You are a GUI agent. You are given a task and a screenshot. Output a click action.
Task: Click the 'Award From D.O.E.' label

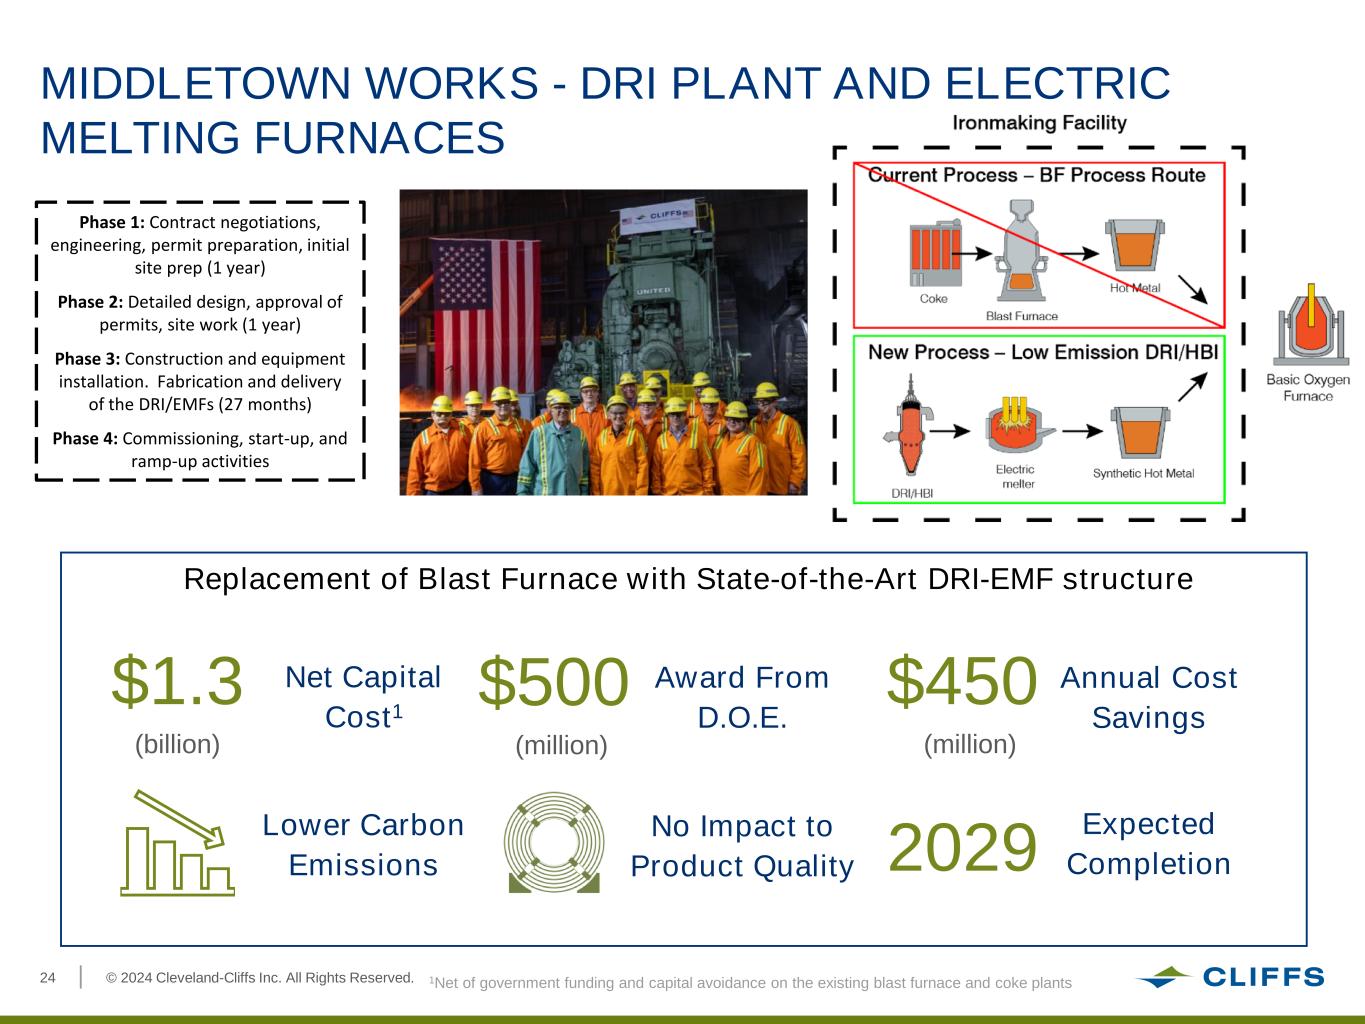coord(742,697)
